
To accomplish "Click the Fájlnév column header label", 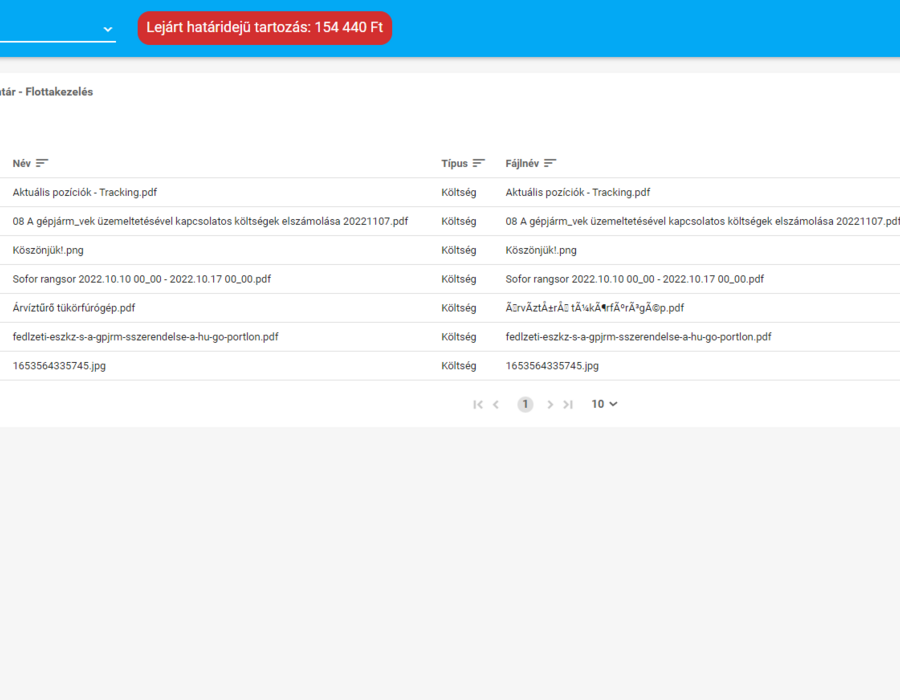I will (522, 164).
